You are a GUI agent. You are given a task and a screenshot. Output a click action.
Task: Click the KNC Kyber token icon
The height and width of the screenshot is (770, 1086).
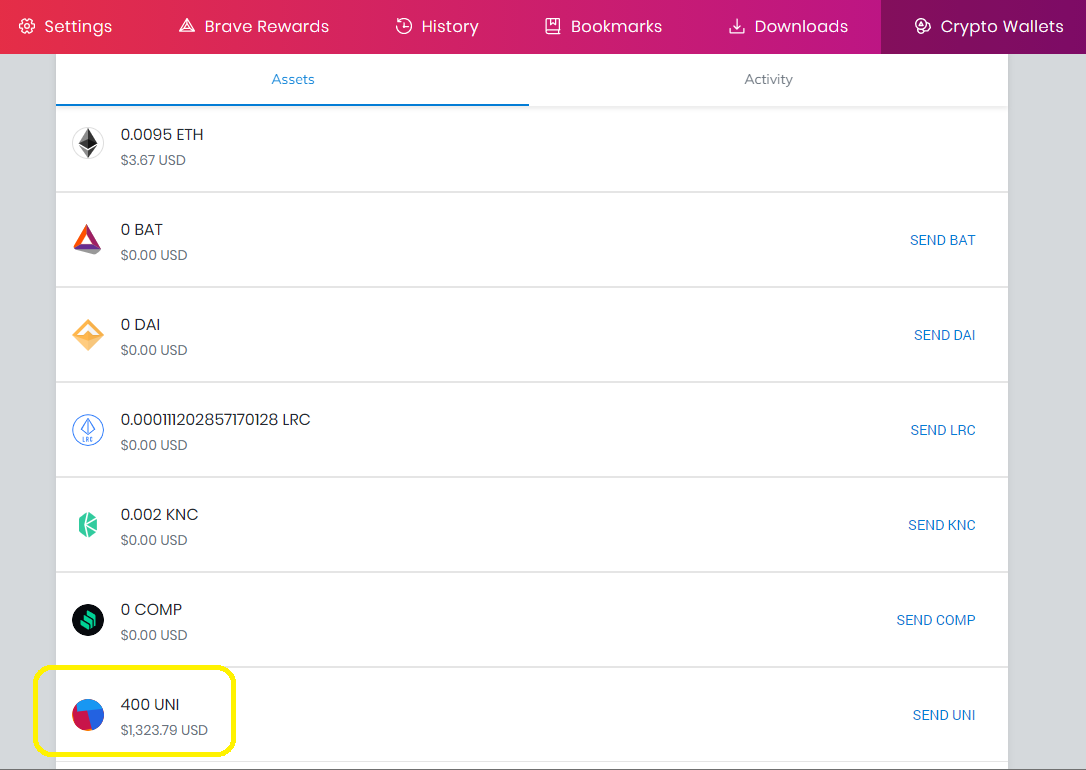tap(88, 525)
